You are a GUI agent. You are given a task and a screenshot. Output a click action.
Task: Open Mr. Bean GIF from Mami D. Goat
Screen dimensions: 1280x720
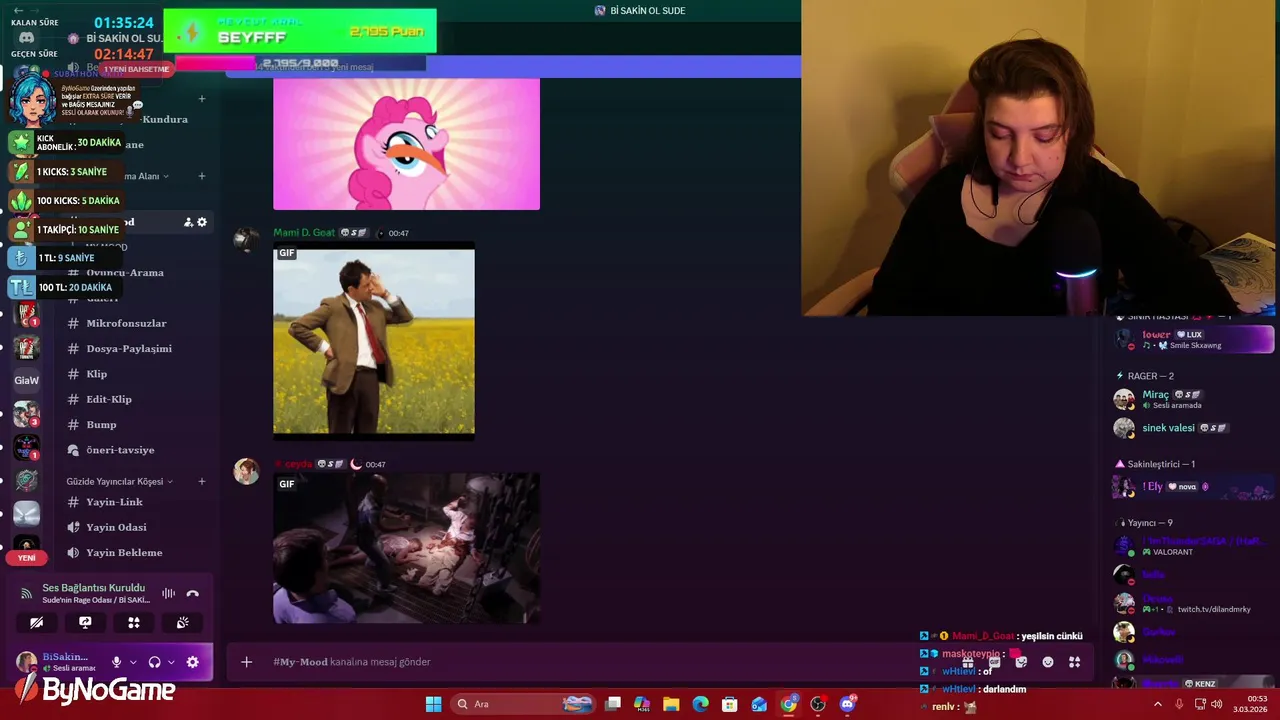374,341
